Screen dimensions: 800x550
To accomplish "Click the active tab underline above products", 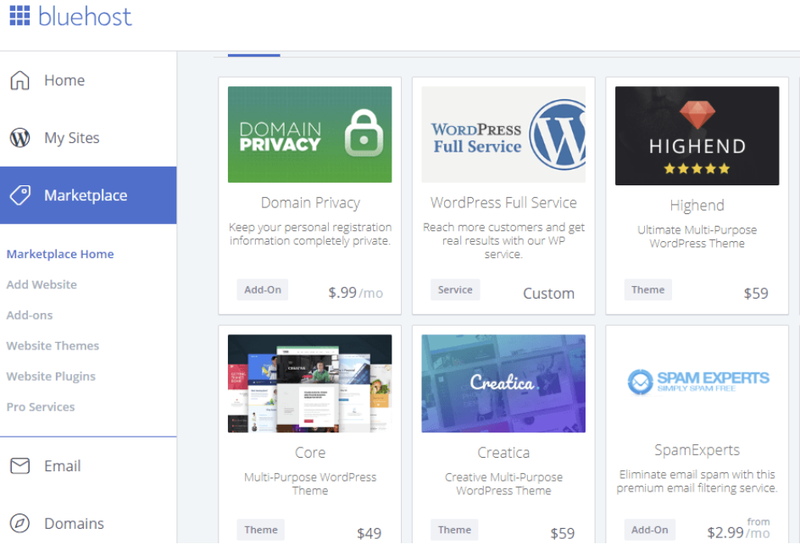I will 254,55.
